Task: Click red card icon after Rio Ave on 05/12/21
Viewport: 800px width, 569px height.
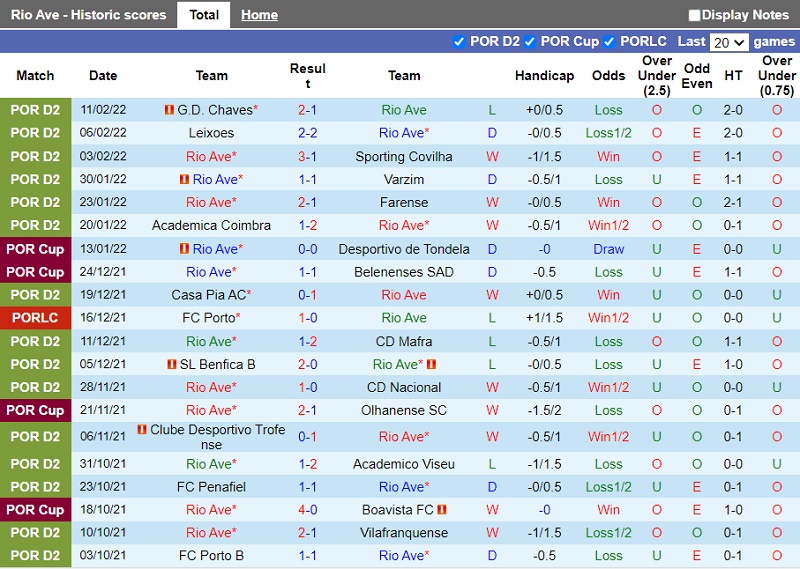Action: [x=433, y=364]
